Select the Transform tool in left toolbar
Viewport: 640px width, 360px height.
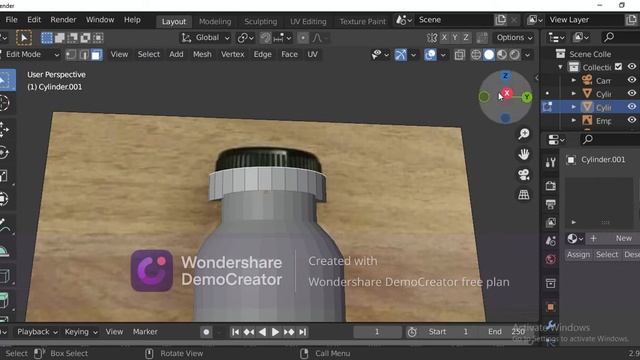[x=4, y=199]
